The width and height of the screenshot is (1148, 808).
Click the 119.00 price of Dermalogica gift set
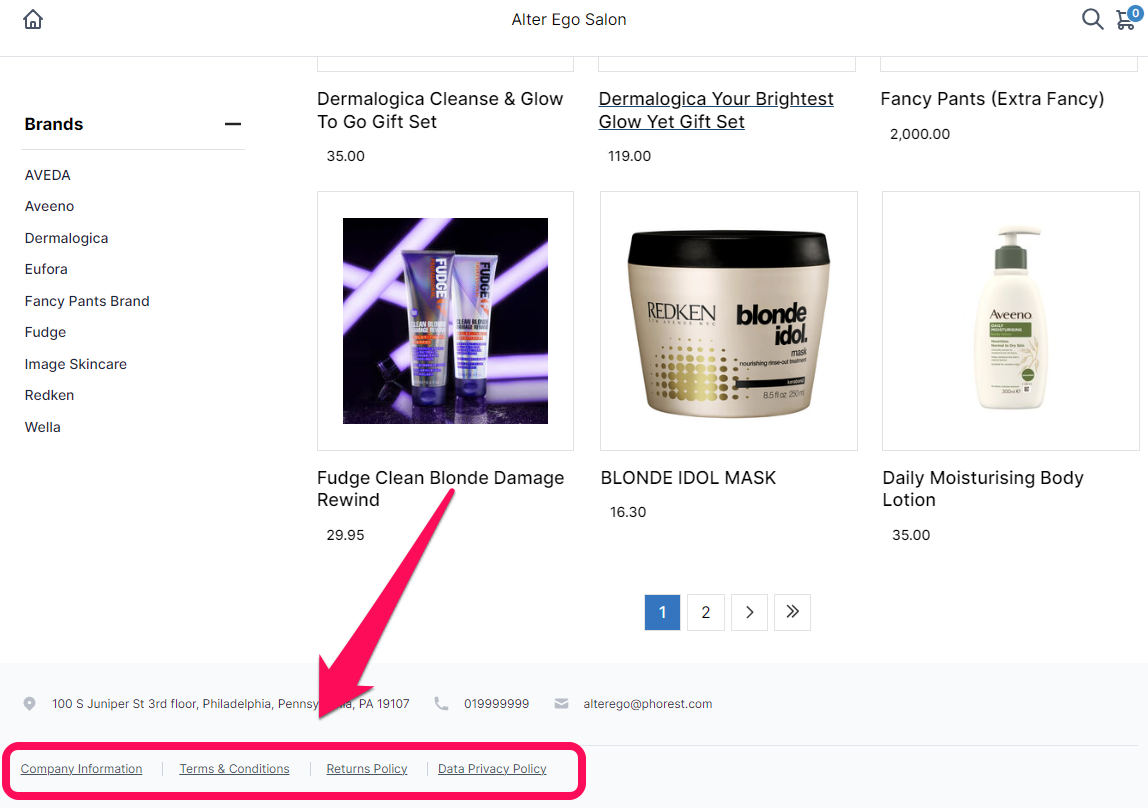tap(630, 156)
